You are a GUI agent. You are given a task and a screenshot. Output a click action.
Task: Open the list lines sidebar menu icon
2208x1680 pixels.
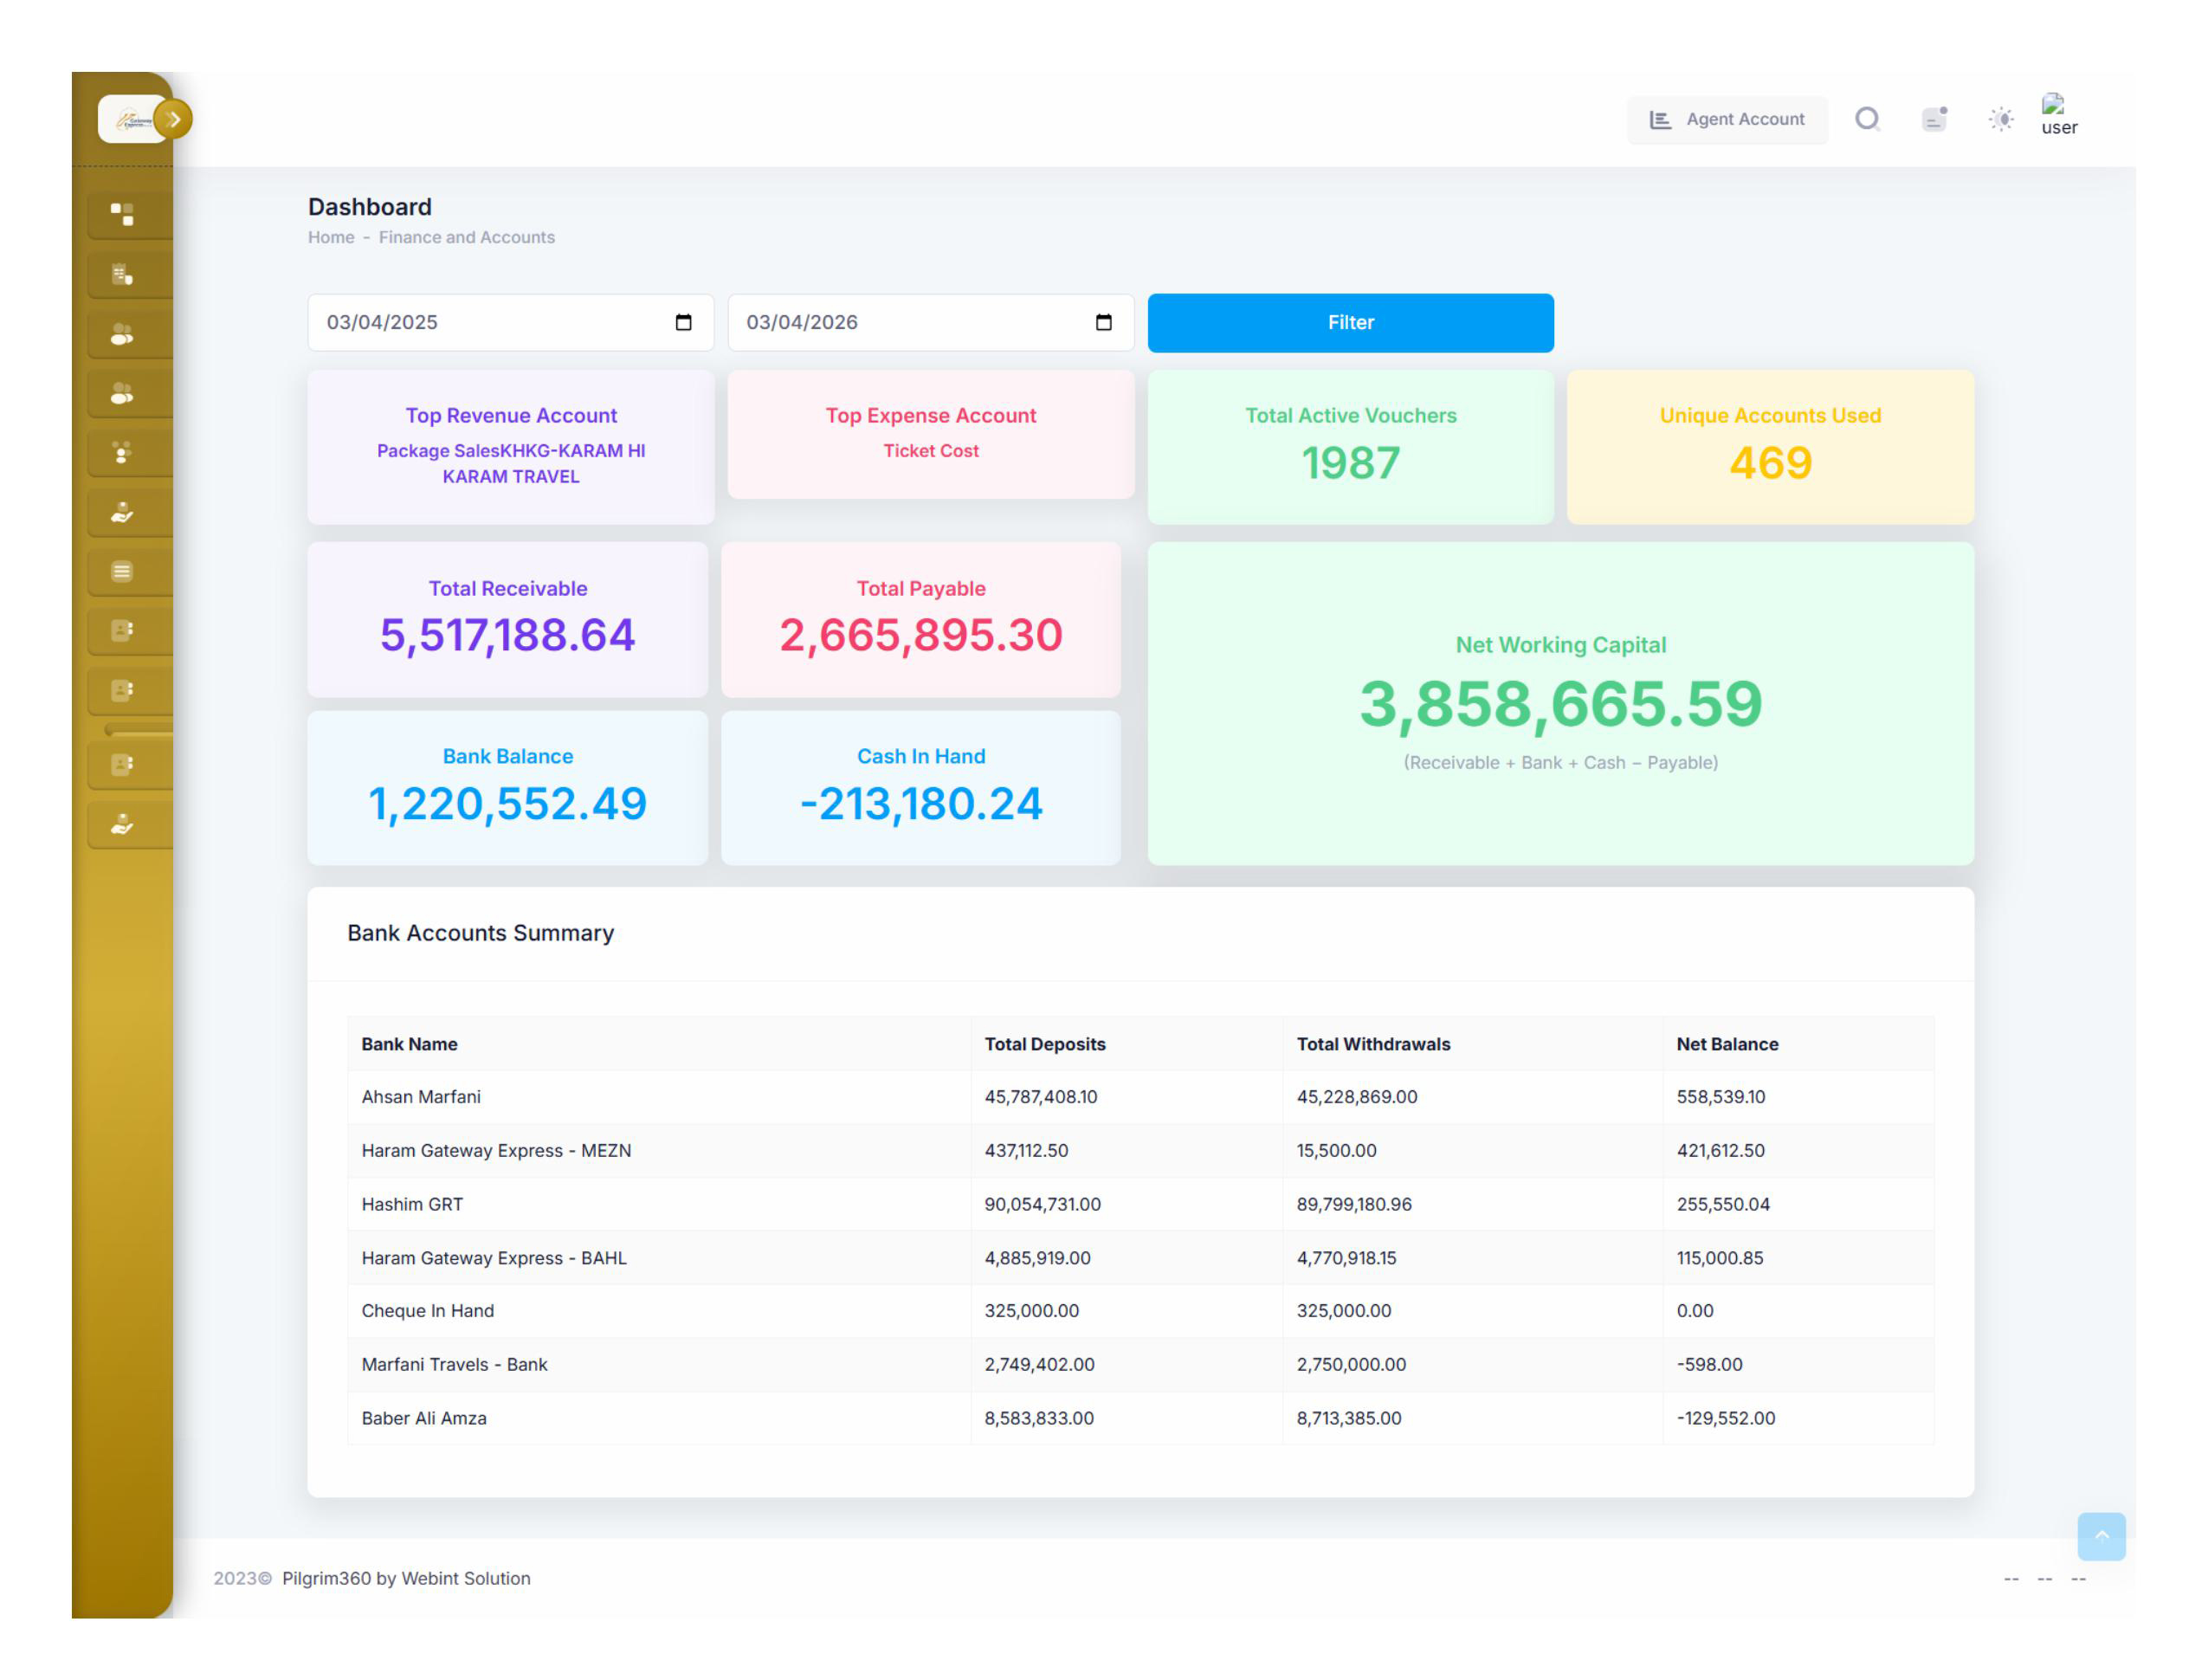click(122, 571)
